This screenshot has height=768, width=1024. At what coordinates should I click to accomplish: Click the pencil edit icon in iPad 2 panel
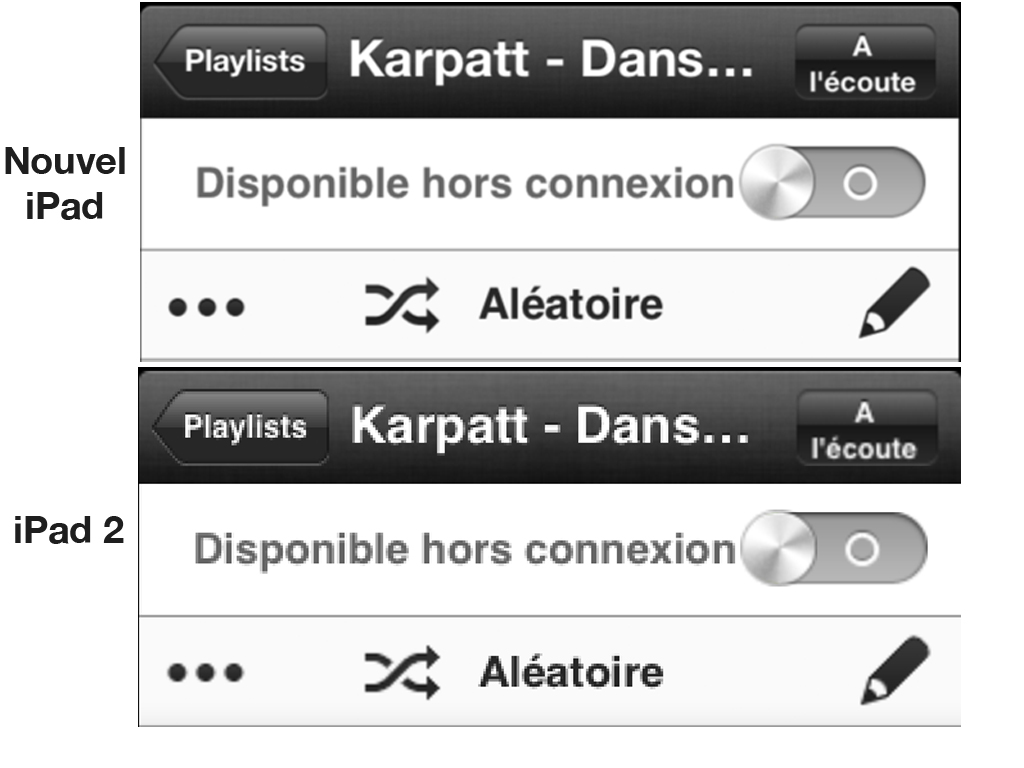coord(895,671)
